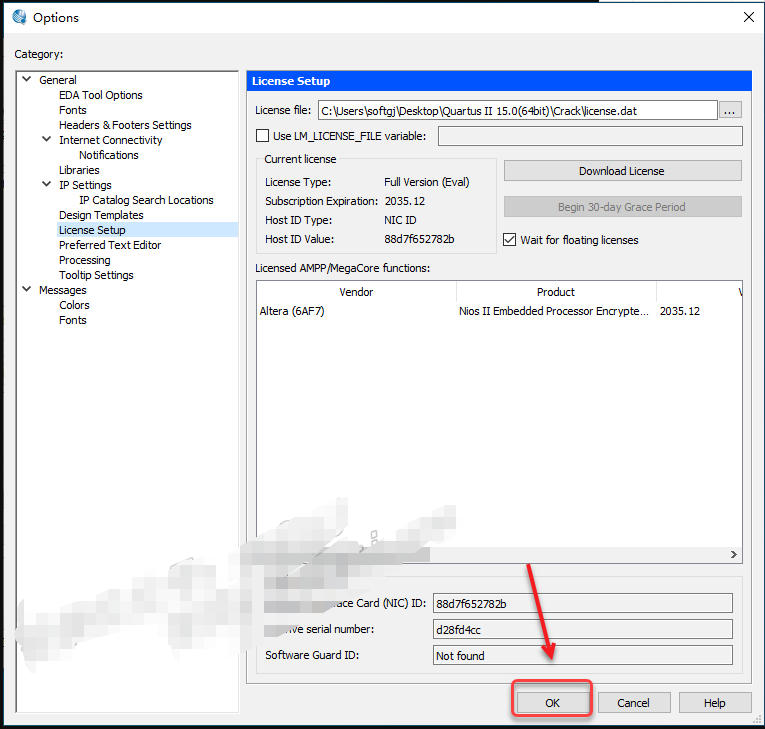Collapse the General category tree

27,79
